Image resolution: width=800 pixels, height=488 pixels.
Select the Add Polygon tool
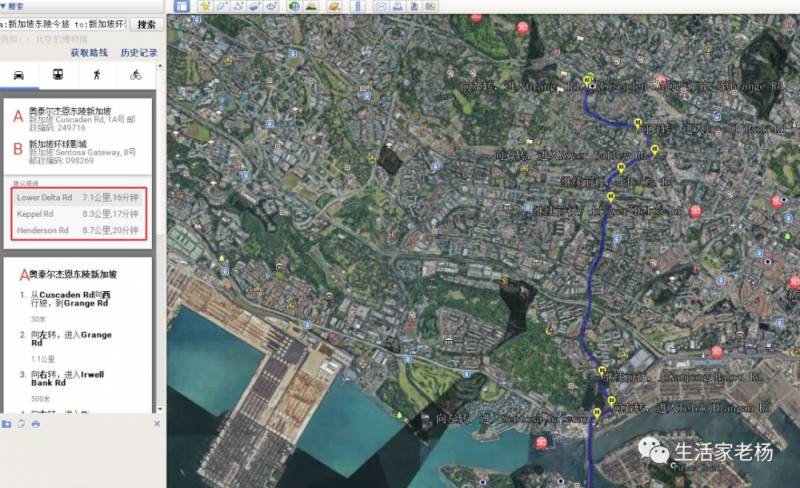pyautogui.click(x=222, y=6)
